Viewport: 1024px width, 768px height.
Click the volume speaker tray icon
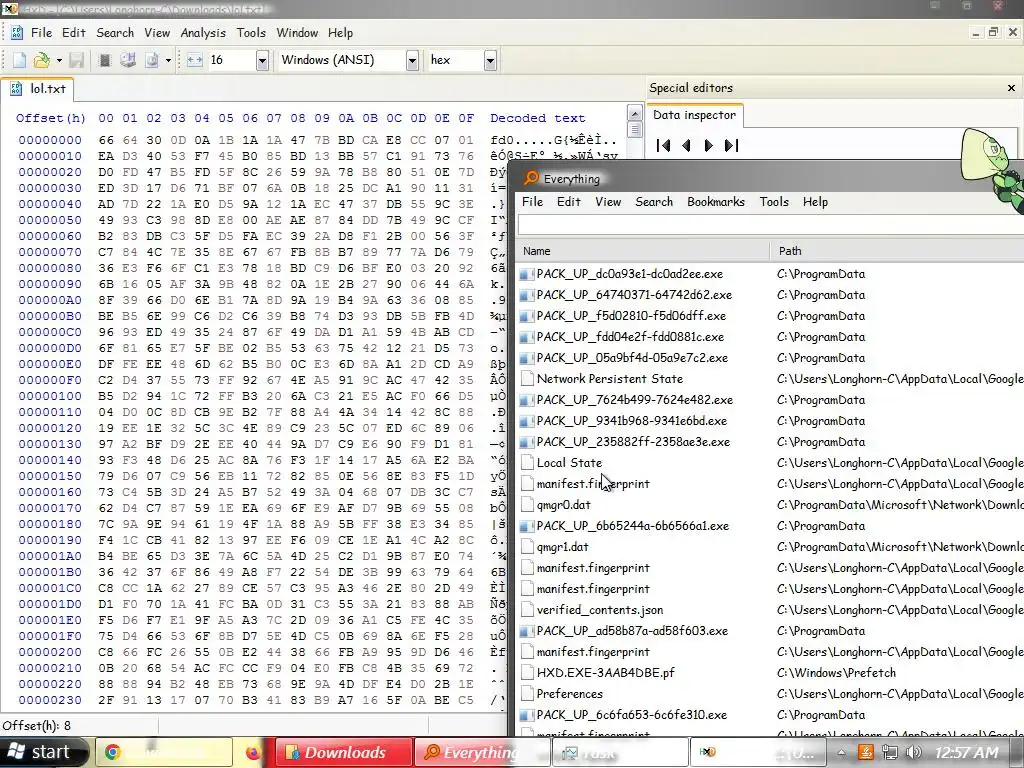click(913, 753)
